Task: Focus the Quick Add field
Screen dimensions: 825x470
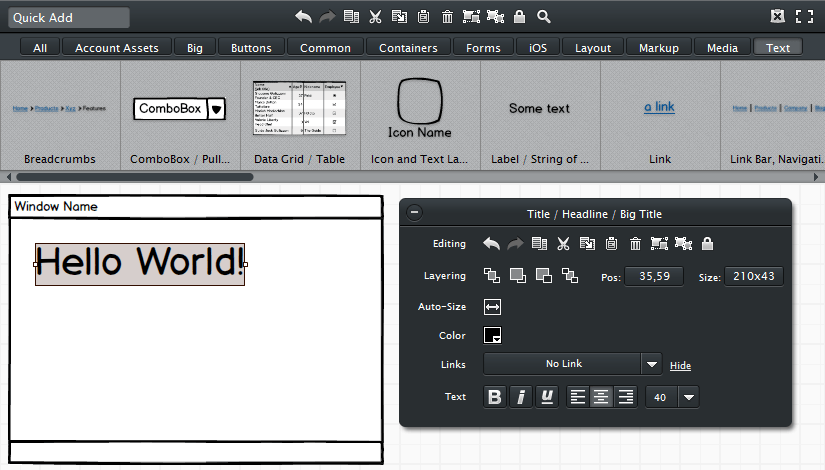Action: (69, 17)
